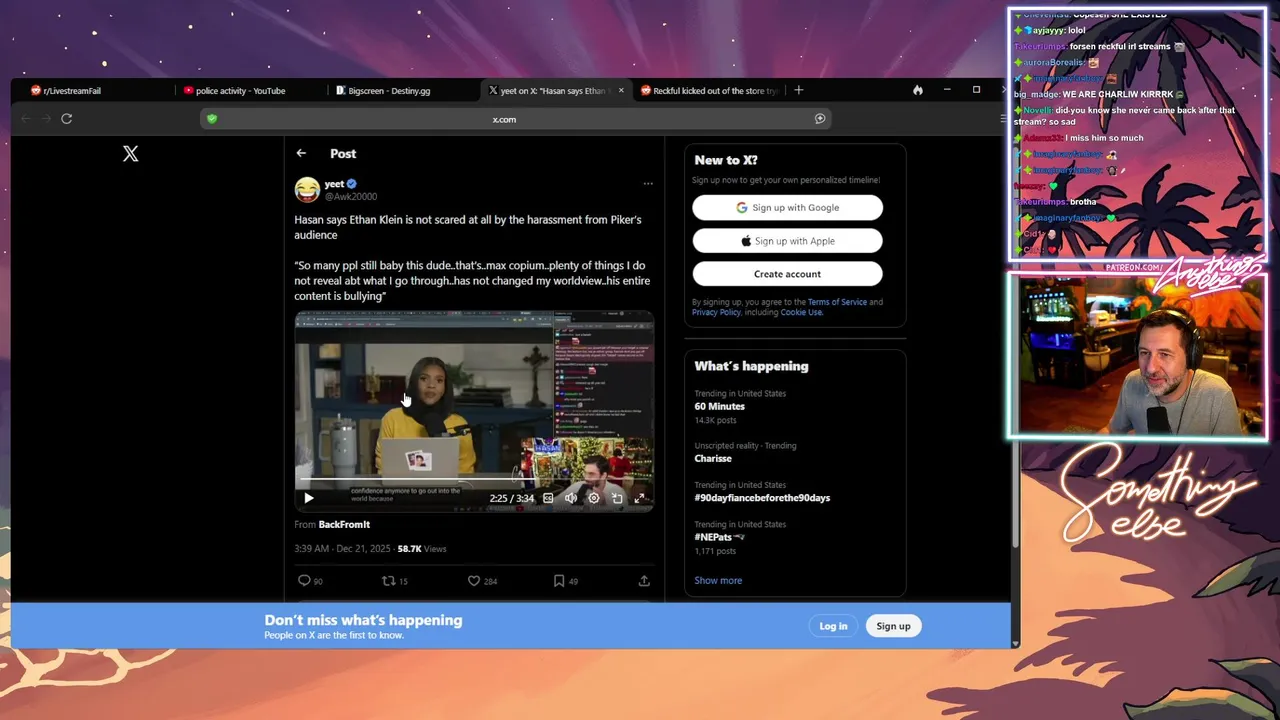Click the browser forward arrow
The width and height of the screenshot is (1280, 720).
pos(46,119)
